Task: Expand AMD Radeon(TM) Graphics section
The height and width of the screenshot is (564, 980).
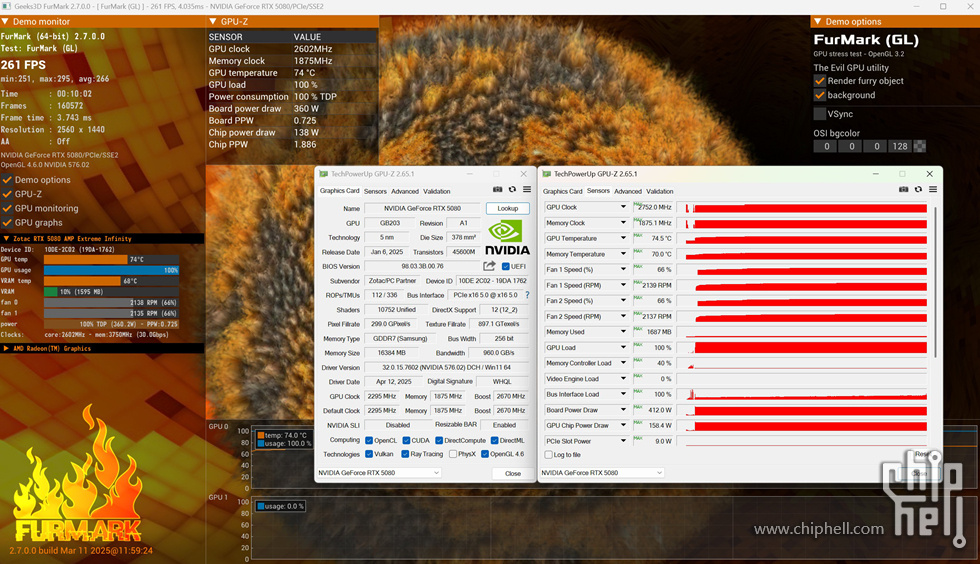Action: (6, 348)
